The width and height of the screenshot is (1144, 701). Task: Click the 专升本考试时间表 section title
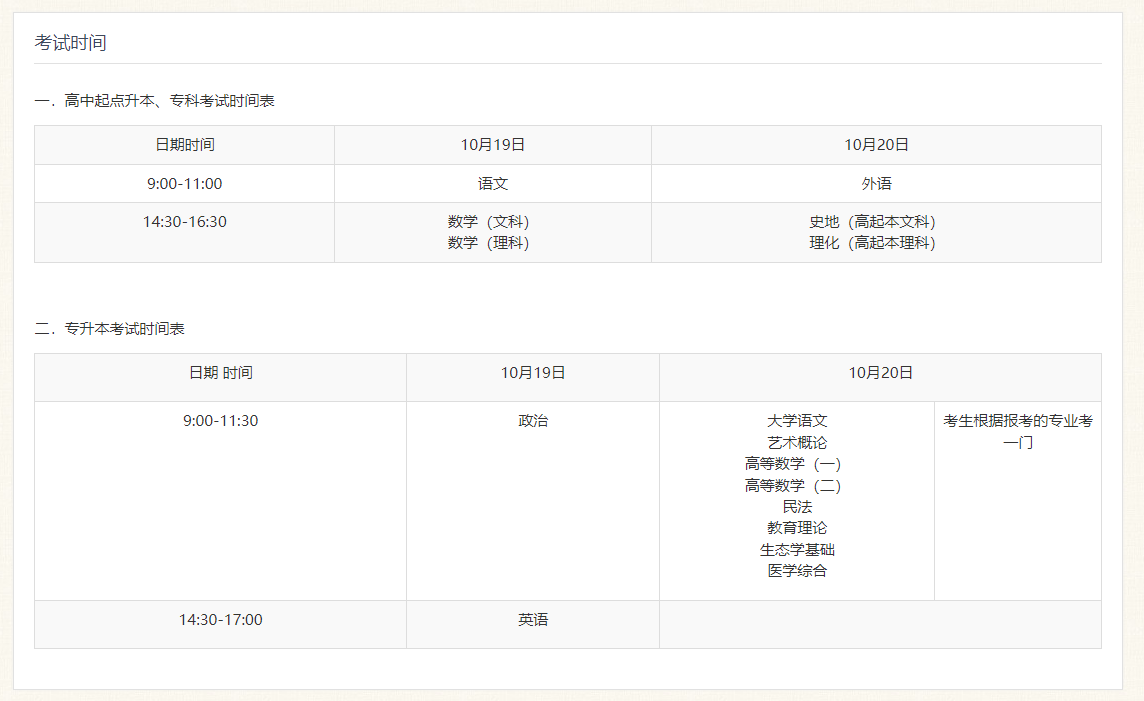(110, 329)
